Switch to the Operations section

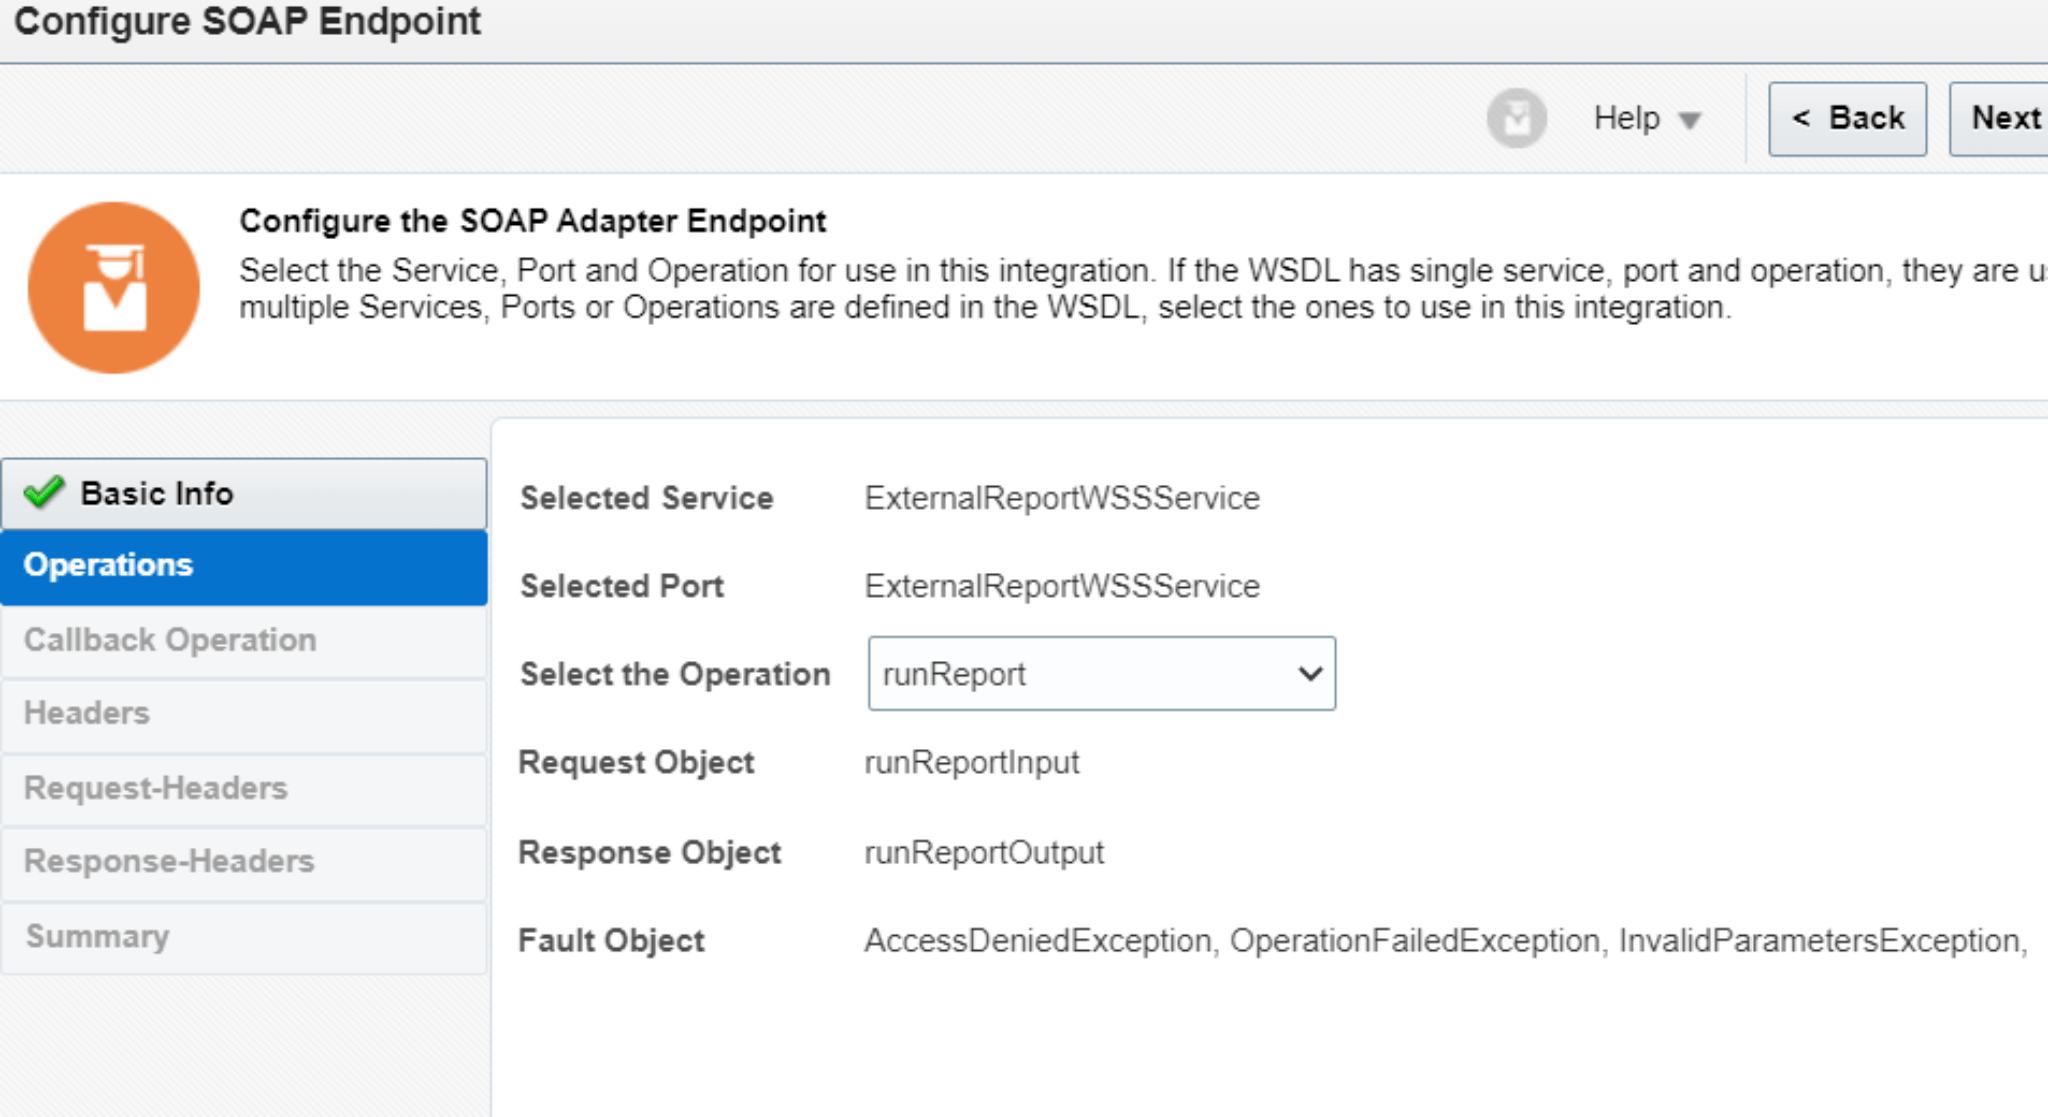[x=108, y=565]
